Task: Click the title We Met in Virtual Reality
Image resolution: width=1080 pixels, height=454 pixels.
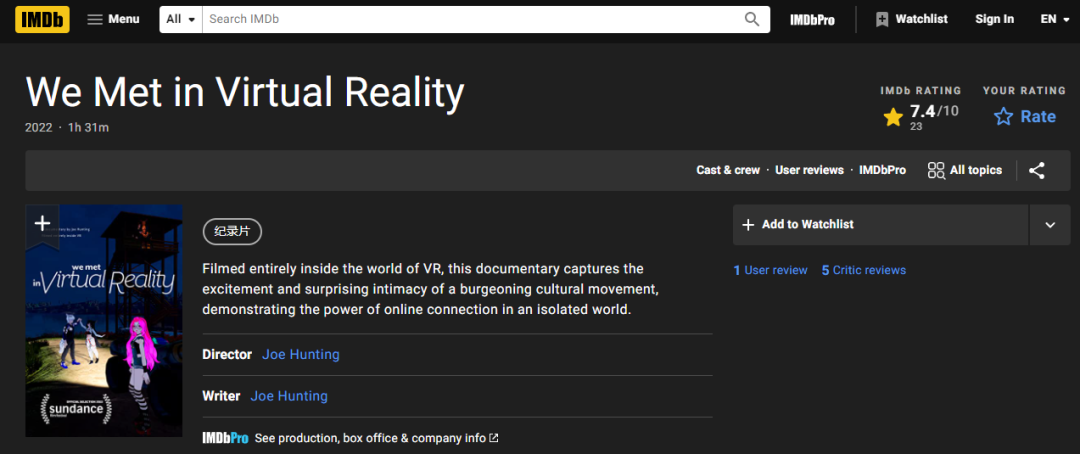Action: tap(245, 93)
